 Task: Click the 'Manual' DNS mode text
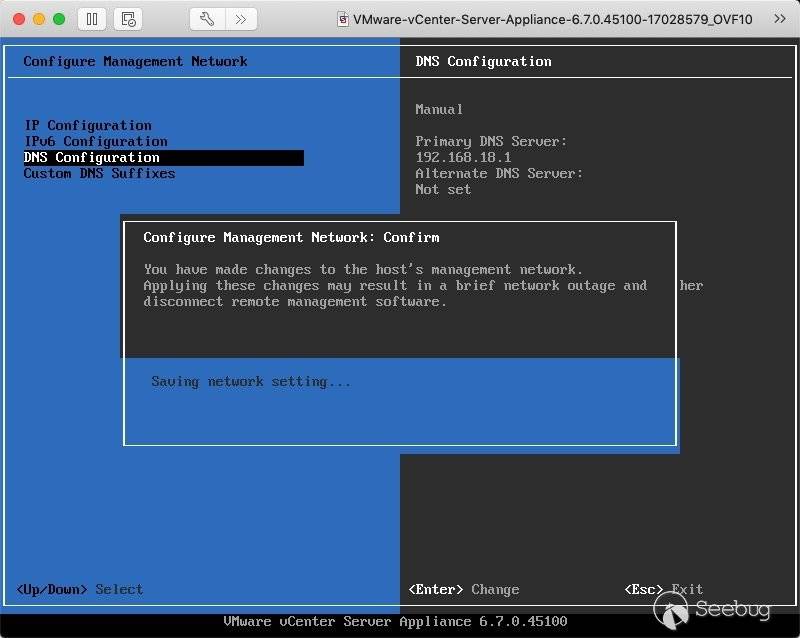439,109
